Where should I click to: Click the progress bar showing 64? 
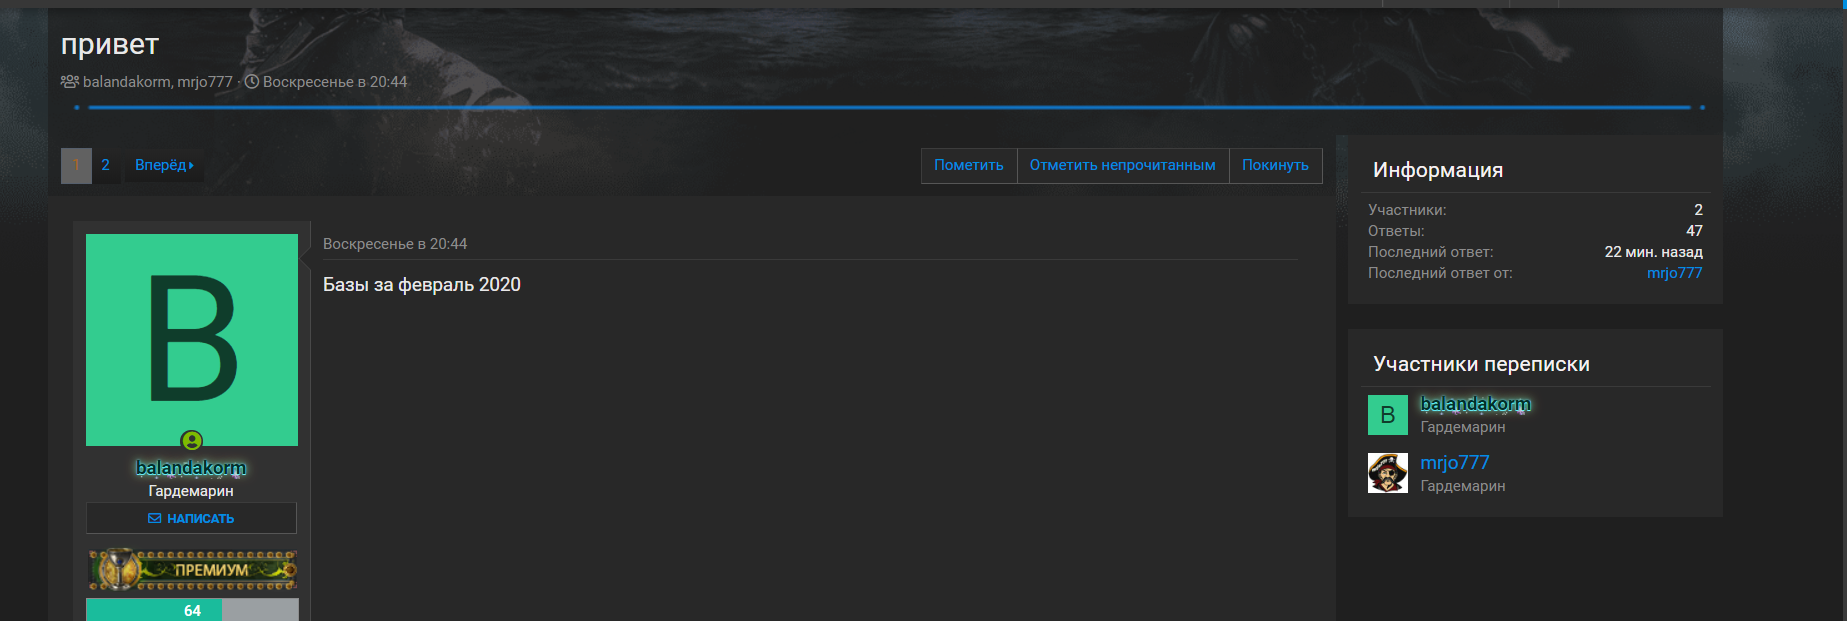point(192,610)
